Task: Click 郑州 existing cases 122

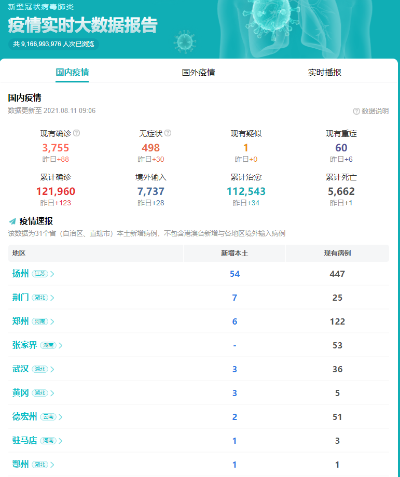Action: [337, 322]
